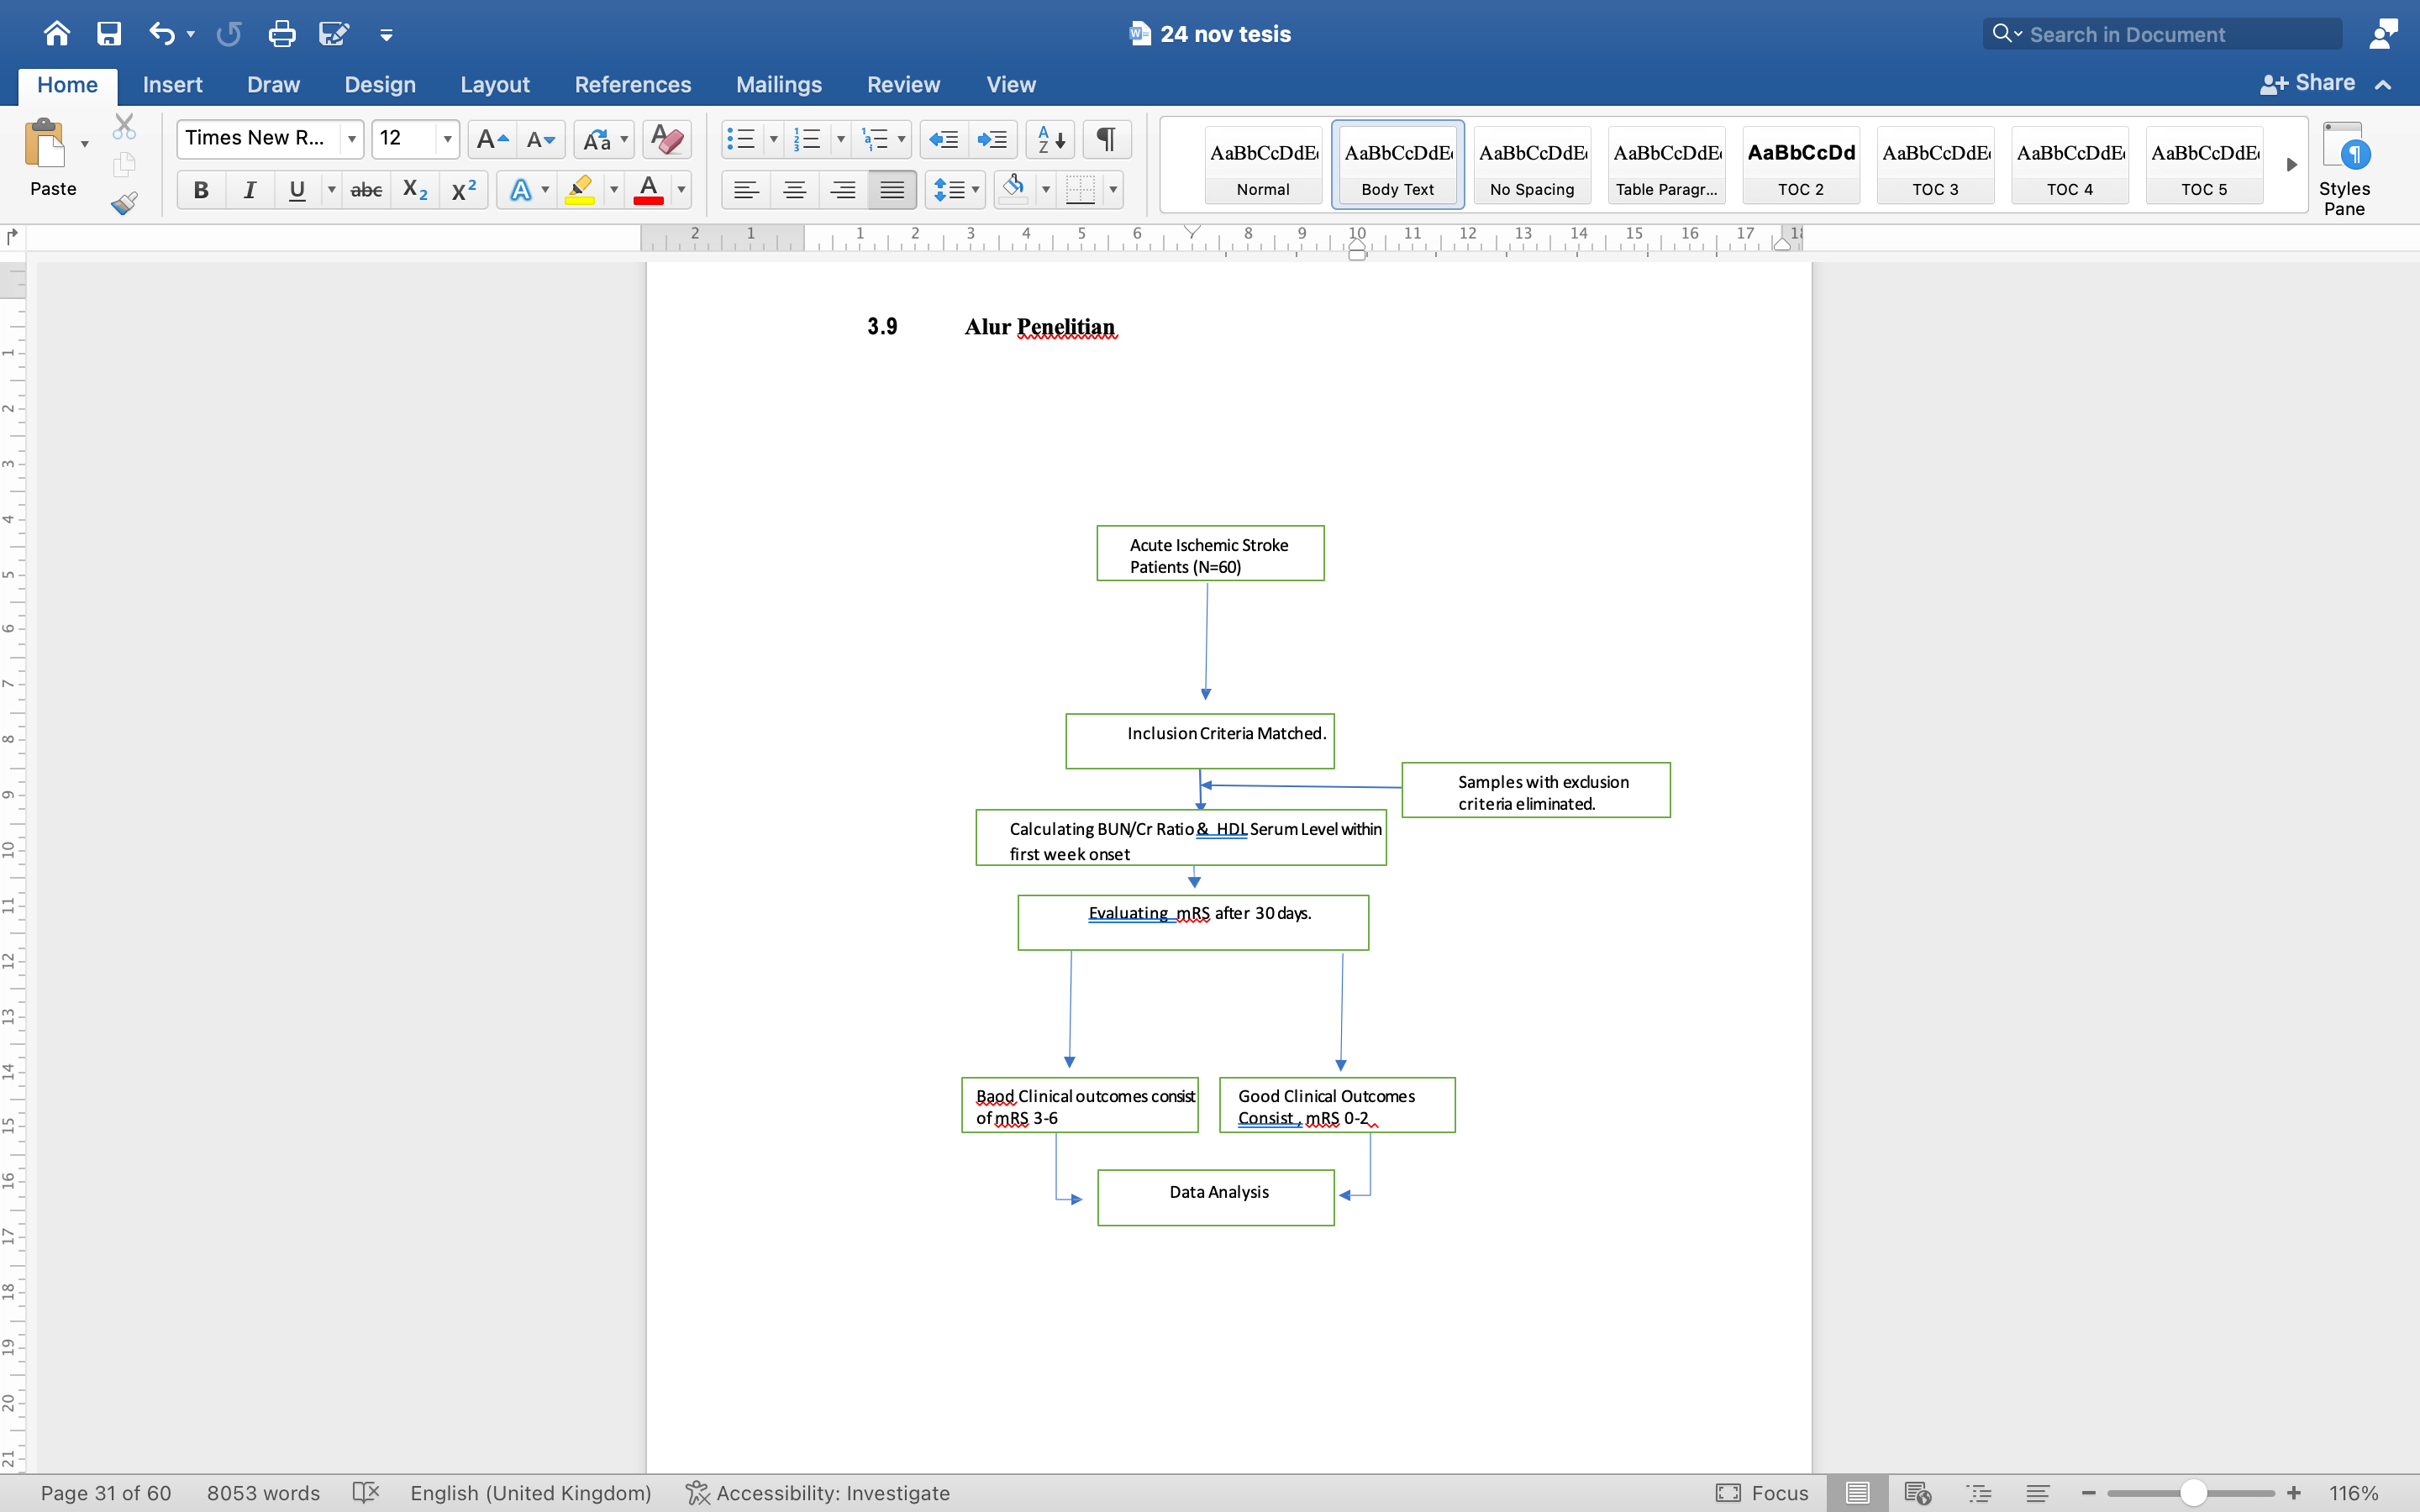Screen dimensions: 2420x1512
Task: Open the spelling check book icon in status bar
Action: coord(366,1492)
